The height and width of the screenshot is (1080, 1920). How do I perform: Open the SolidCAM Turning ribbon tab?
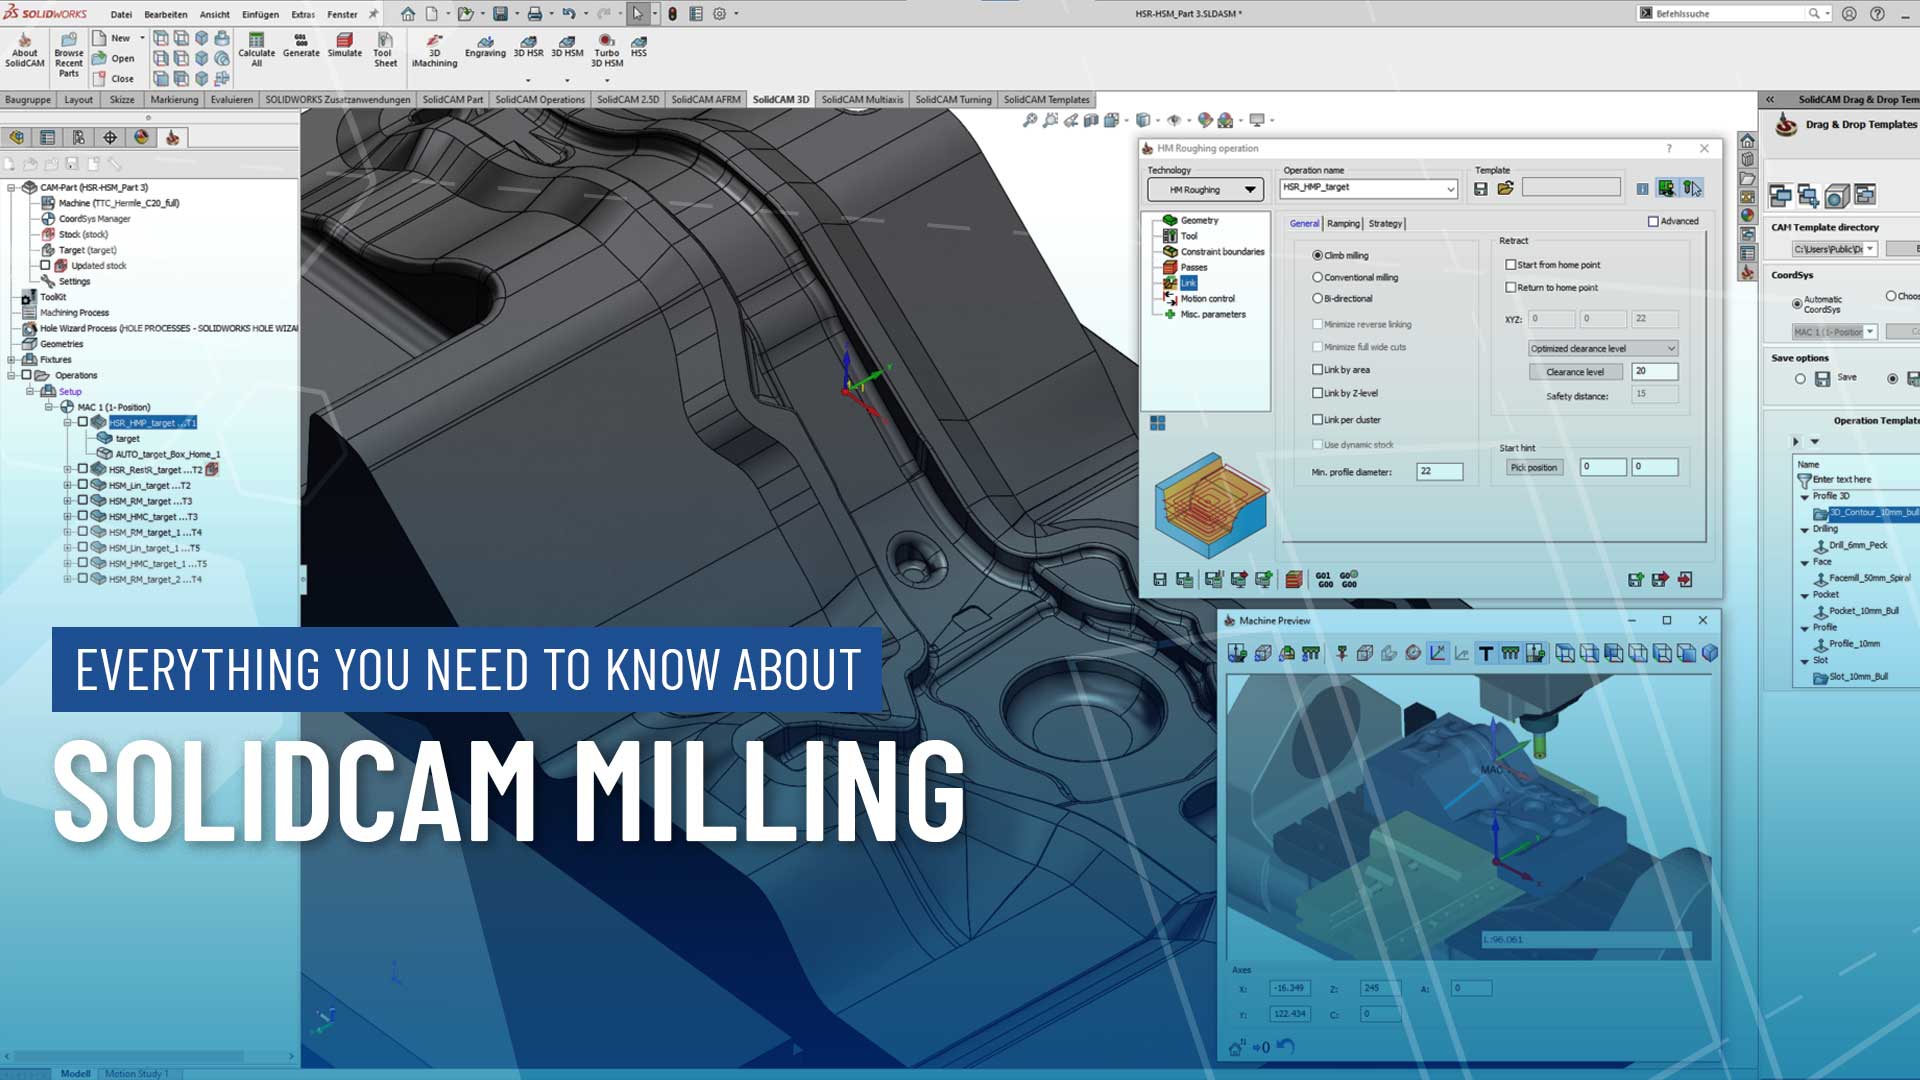coord(952,100)
